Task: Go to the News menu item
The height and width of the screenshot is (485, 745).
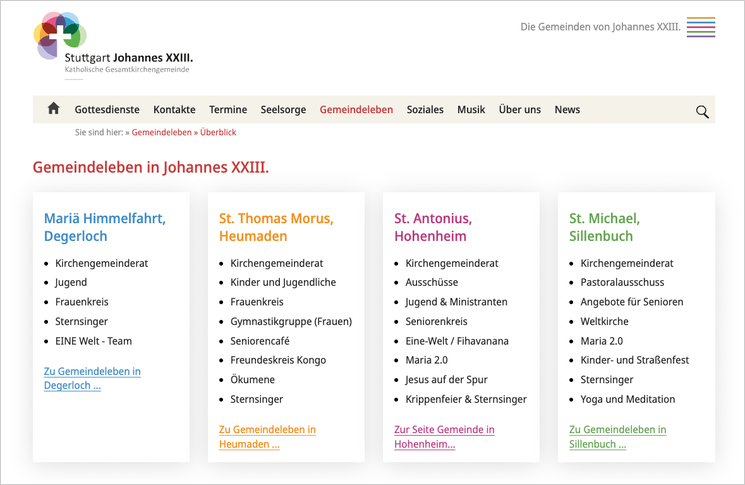Action: pyautogui.click(x=567, y=110)
